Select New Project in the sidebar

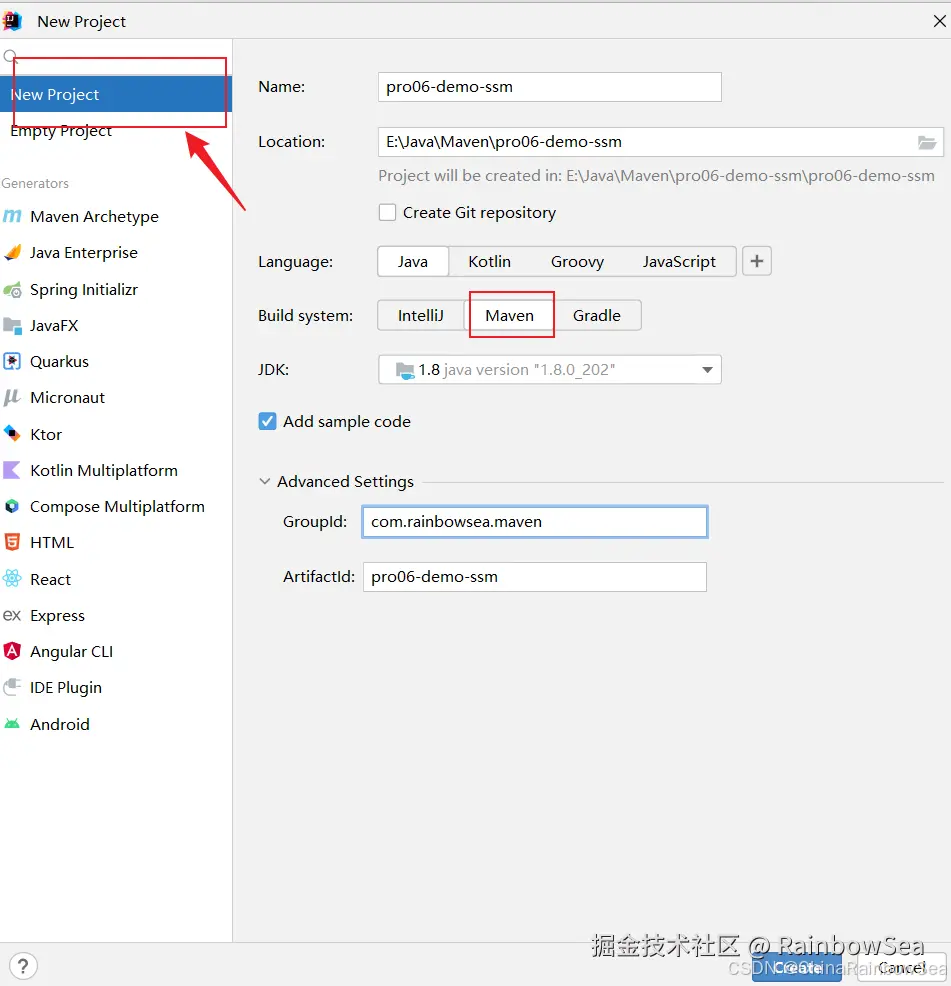(116, 94)
